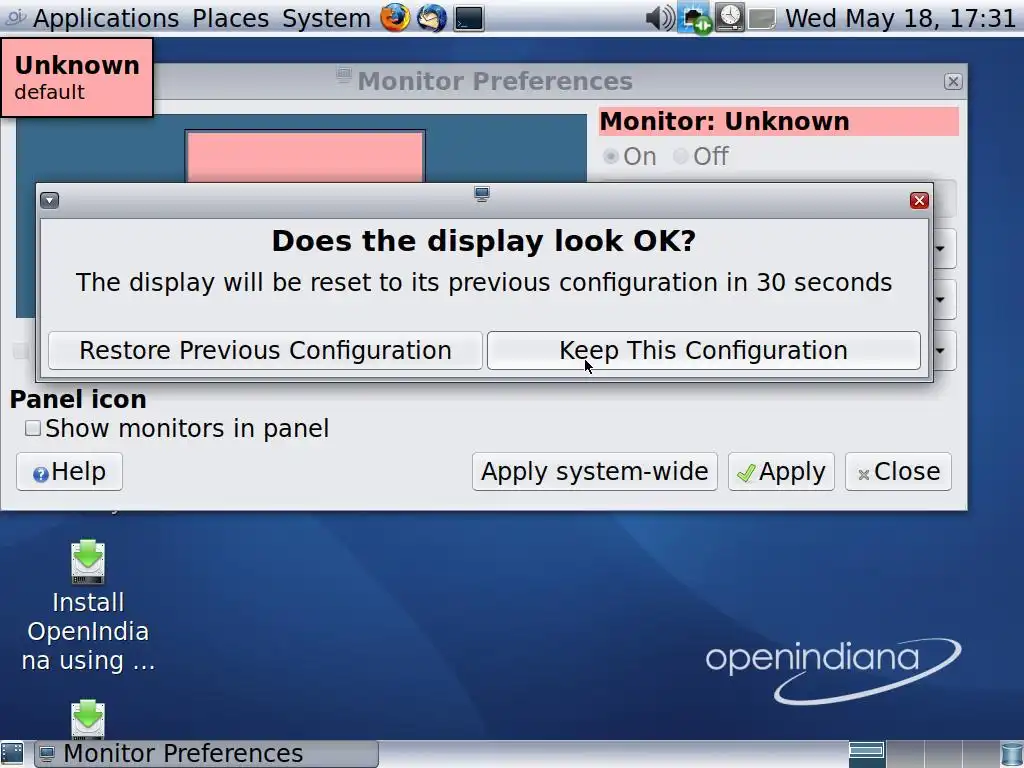Click the clock-on-drive tray icon
This screenshot has width=1024, height=768.
[x=729, y=18]
